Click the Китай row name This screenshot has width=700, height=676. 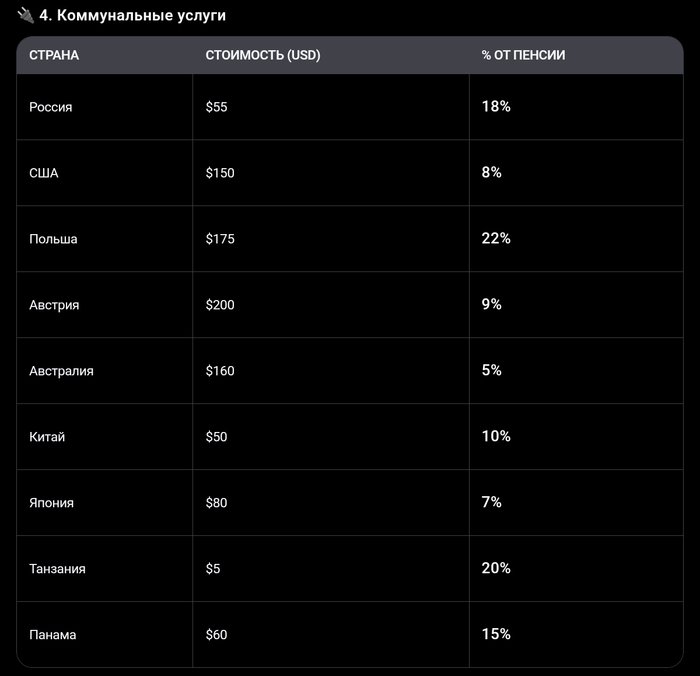pyautogui.click(x=47, y=437)
